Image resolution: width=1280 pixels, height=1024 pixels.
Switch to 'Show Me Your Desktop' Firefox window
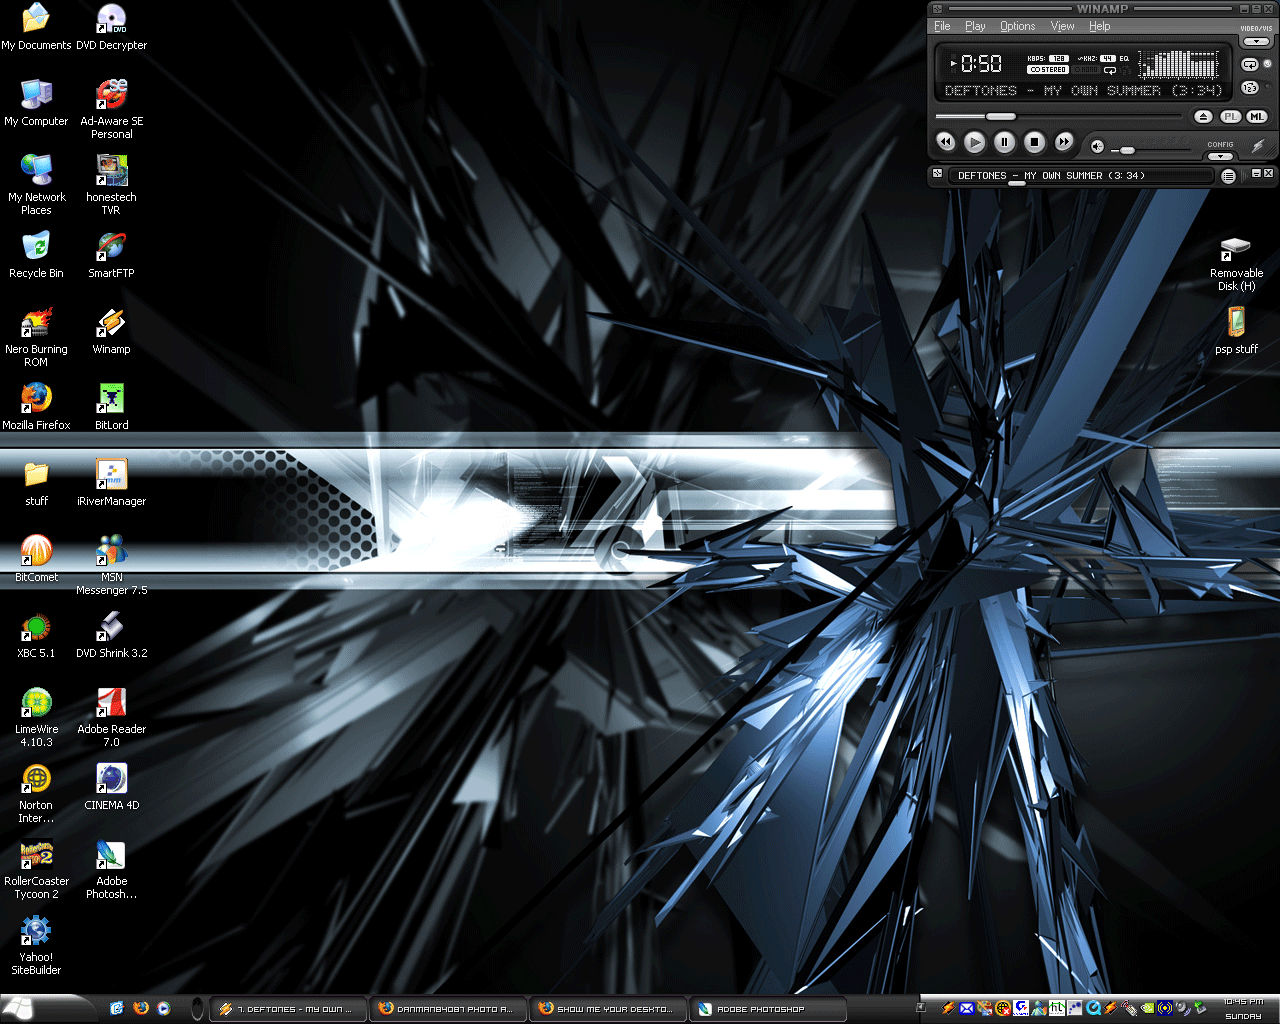608,1009
